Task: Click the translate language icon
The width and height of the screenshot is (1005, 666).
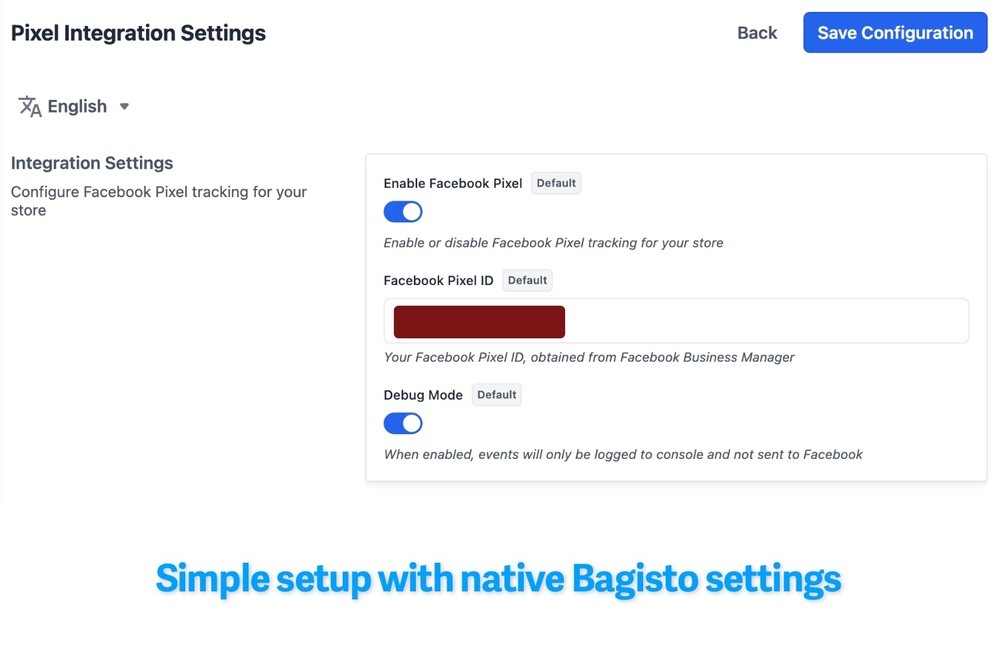Action: [30, 107]
